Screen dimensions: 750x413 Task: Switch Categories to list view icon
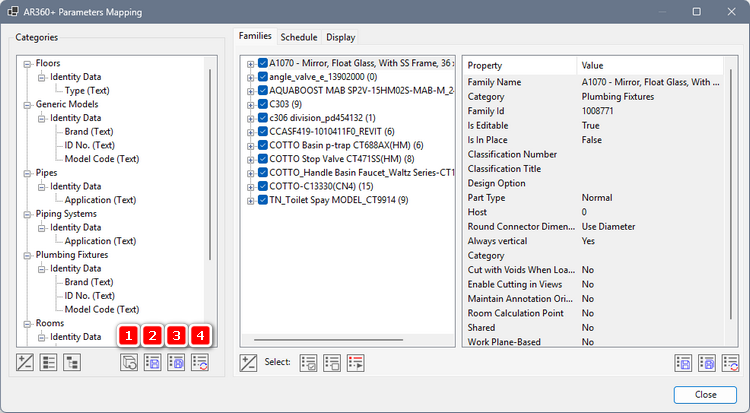pyautogui.click(x=48, y=362)
